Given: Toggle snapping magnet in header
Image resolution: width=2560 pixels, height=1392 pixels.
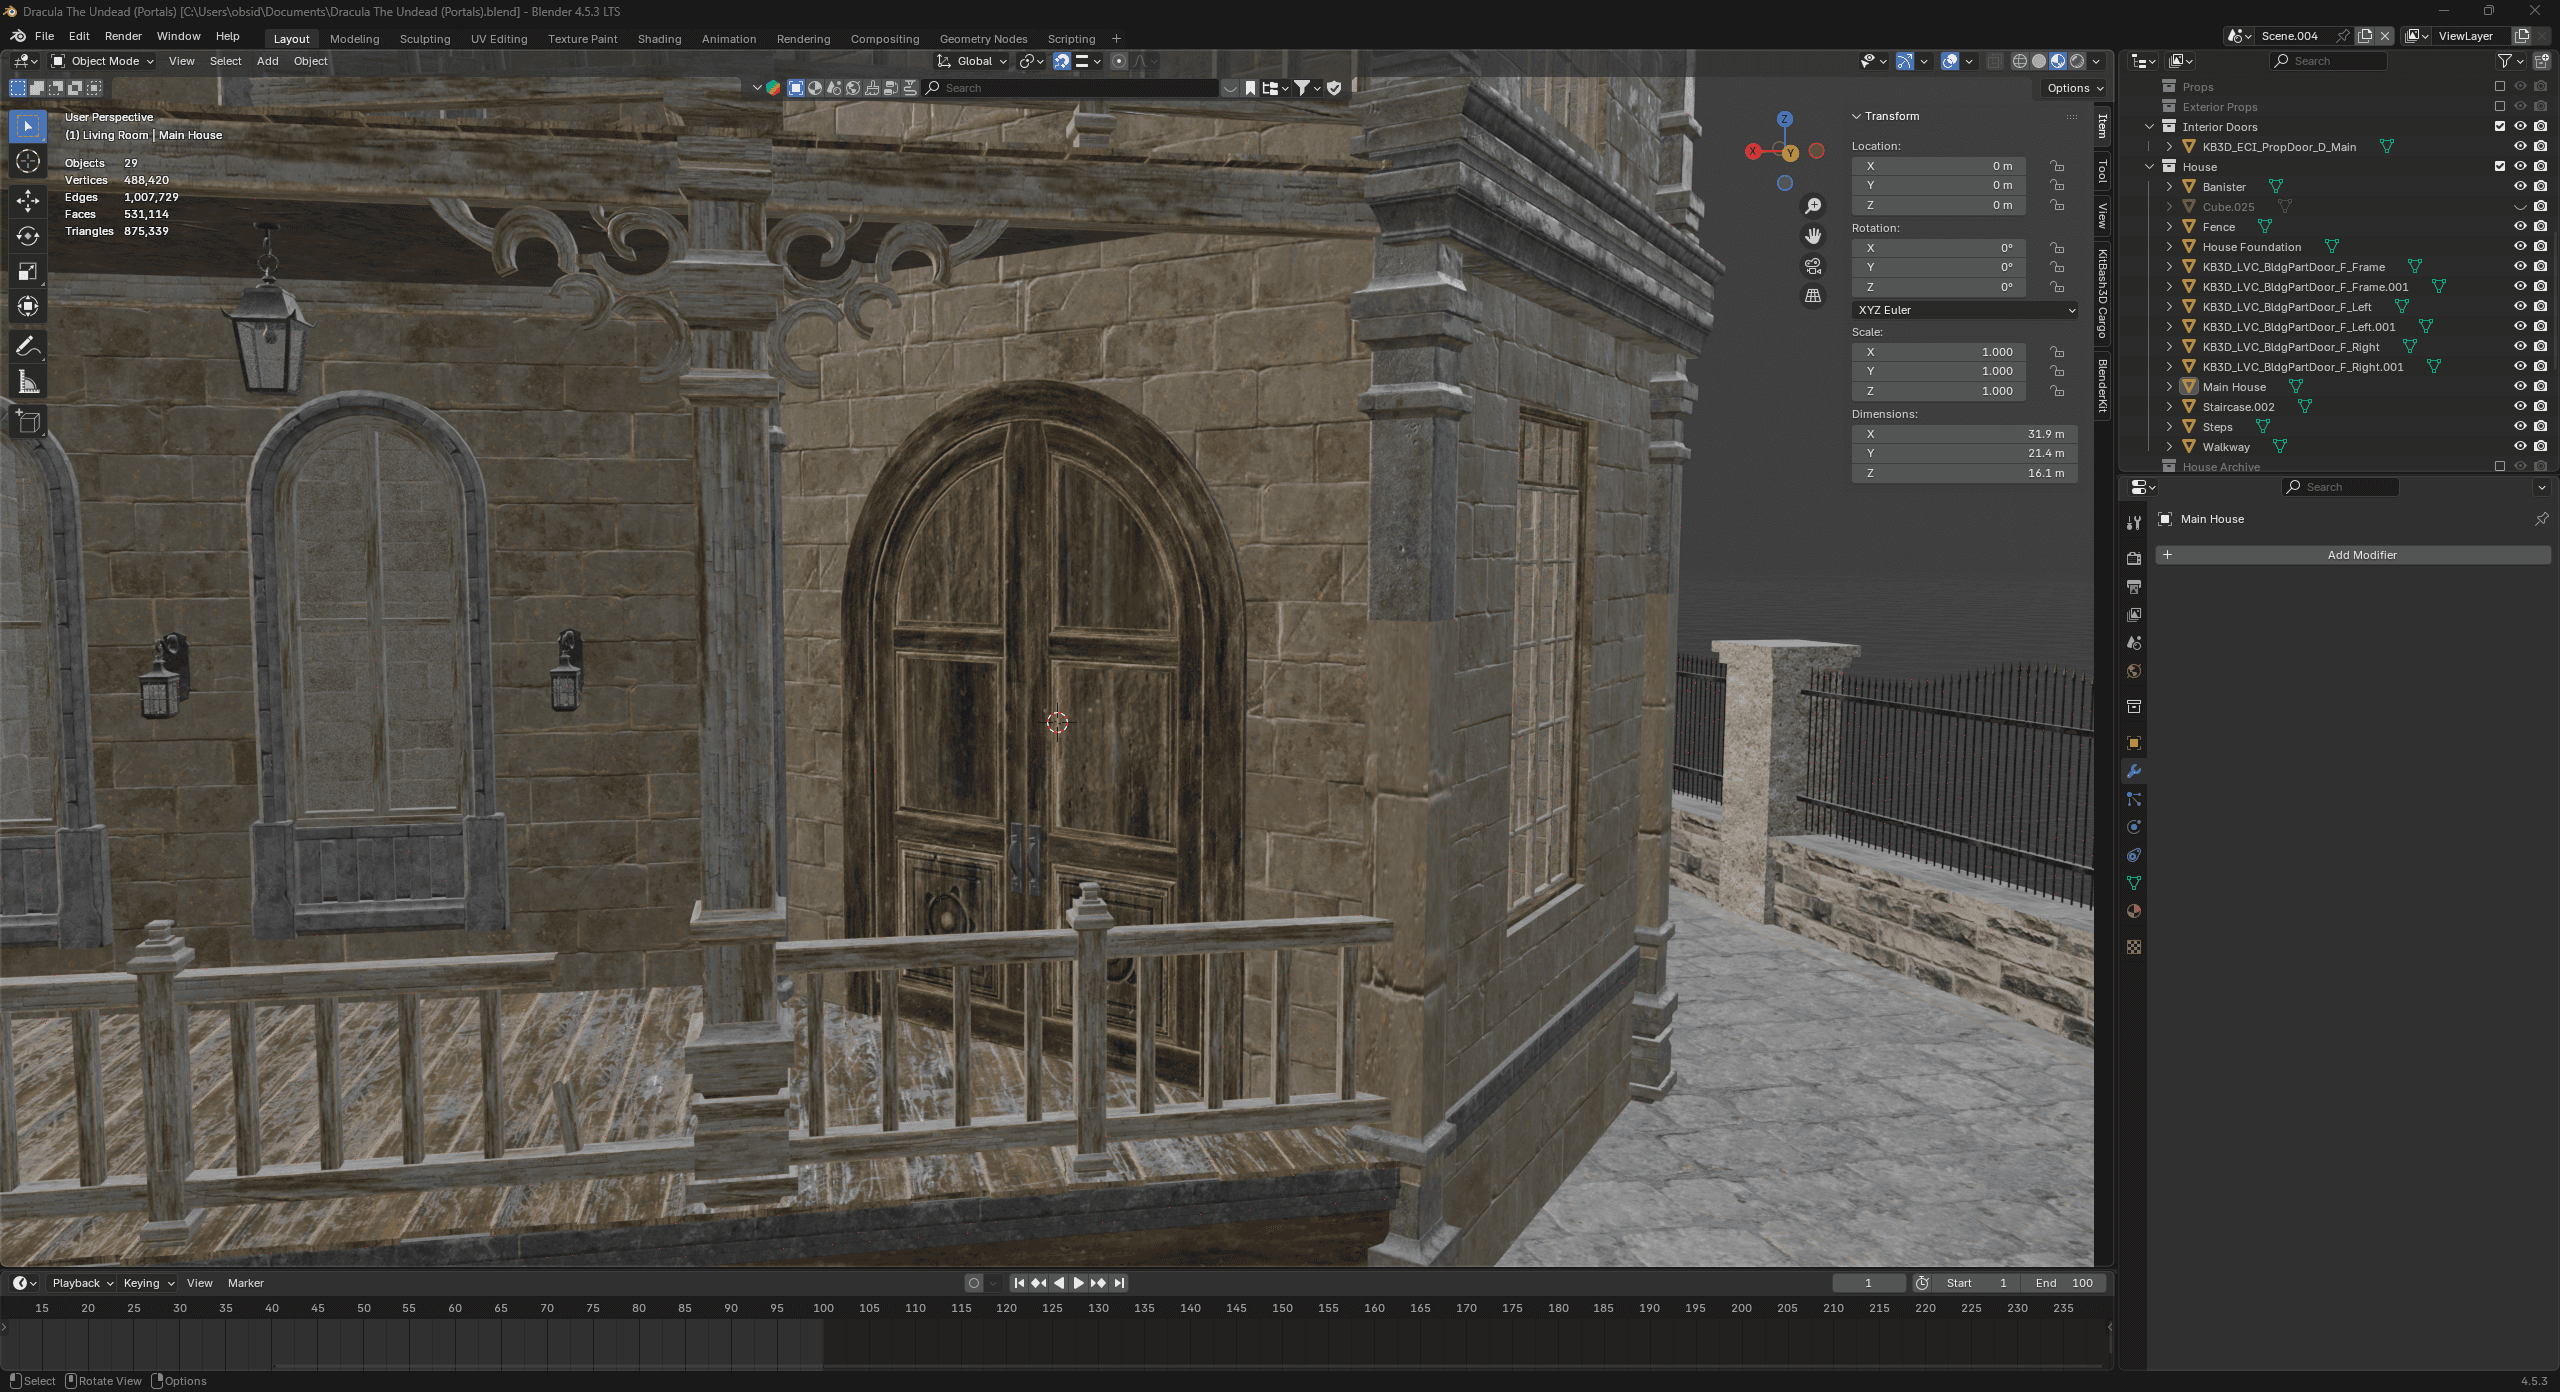Looking at the screenshot, I should click(1061, 61).
